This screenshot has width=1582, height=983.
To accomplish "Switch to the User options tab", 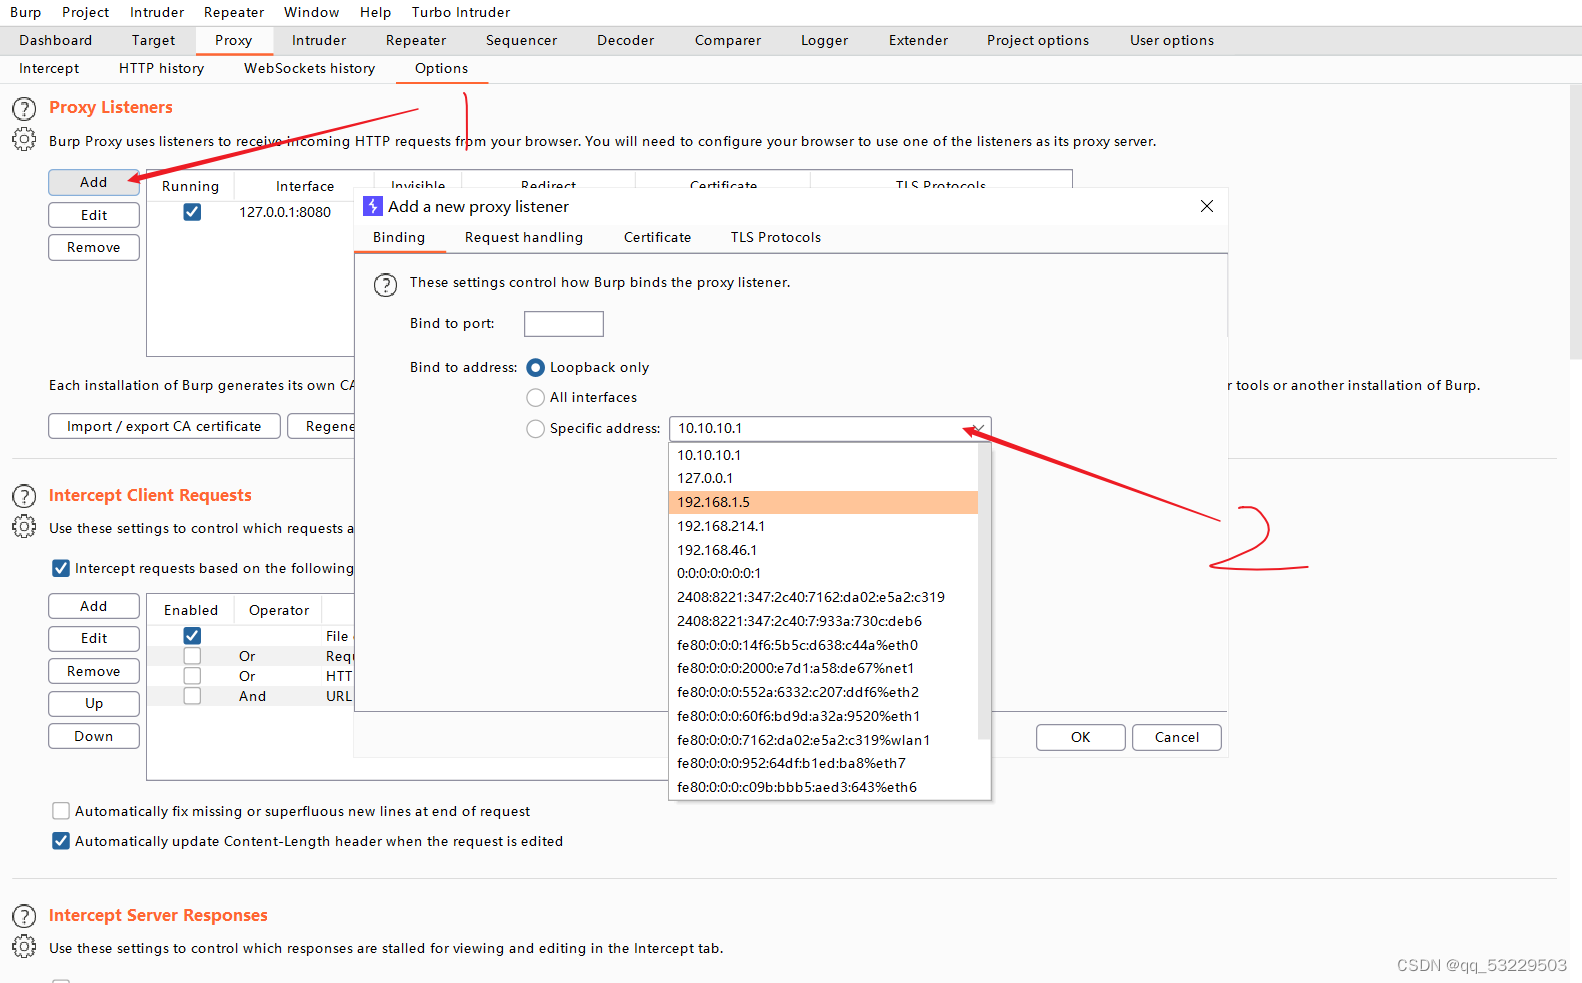I will click(1172, 40).
